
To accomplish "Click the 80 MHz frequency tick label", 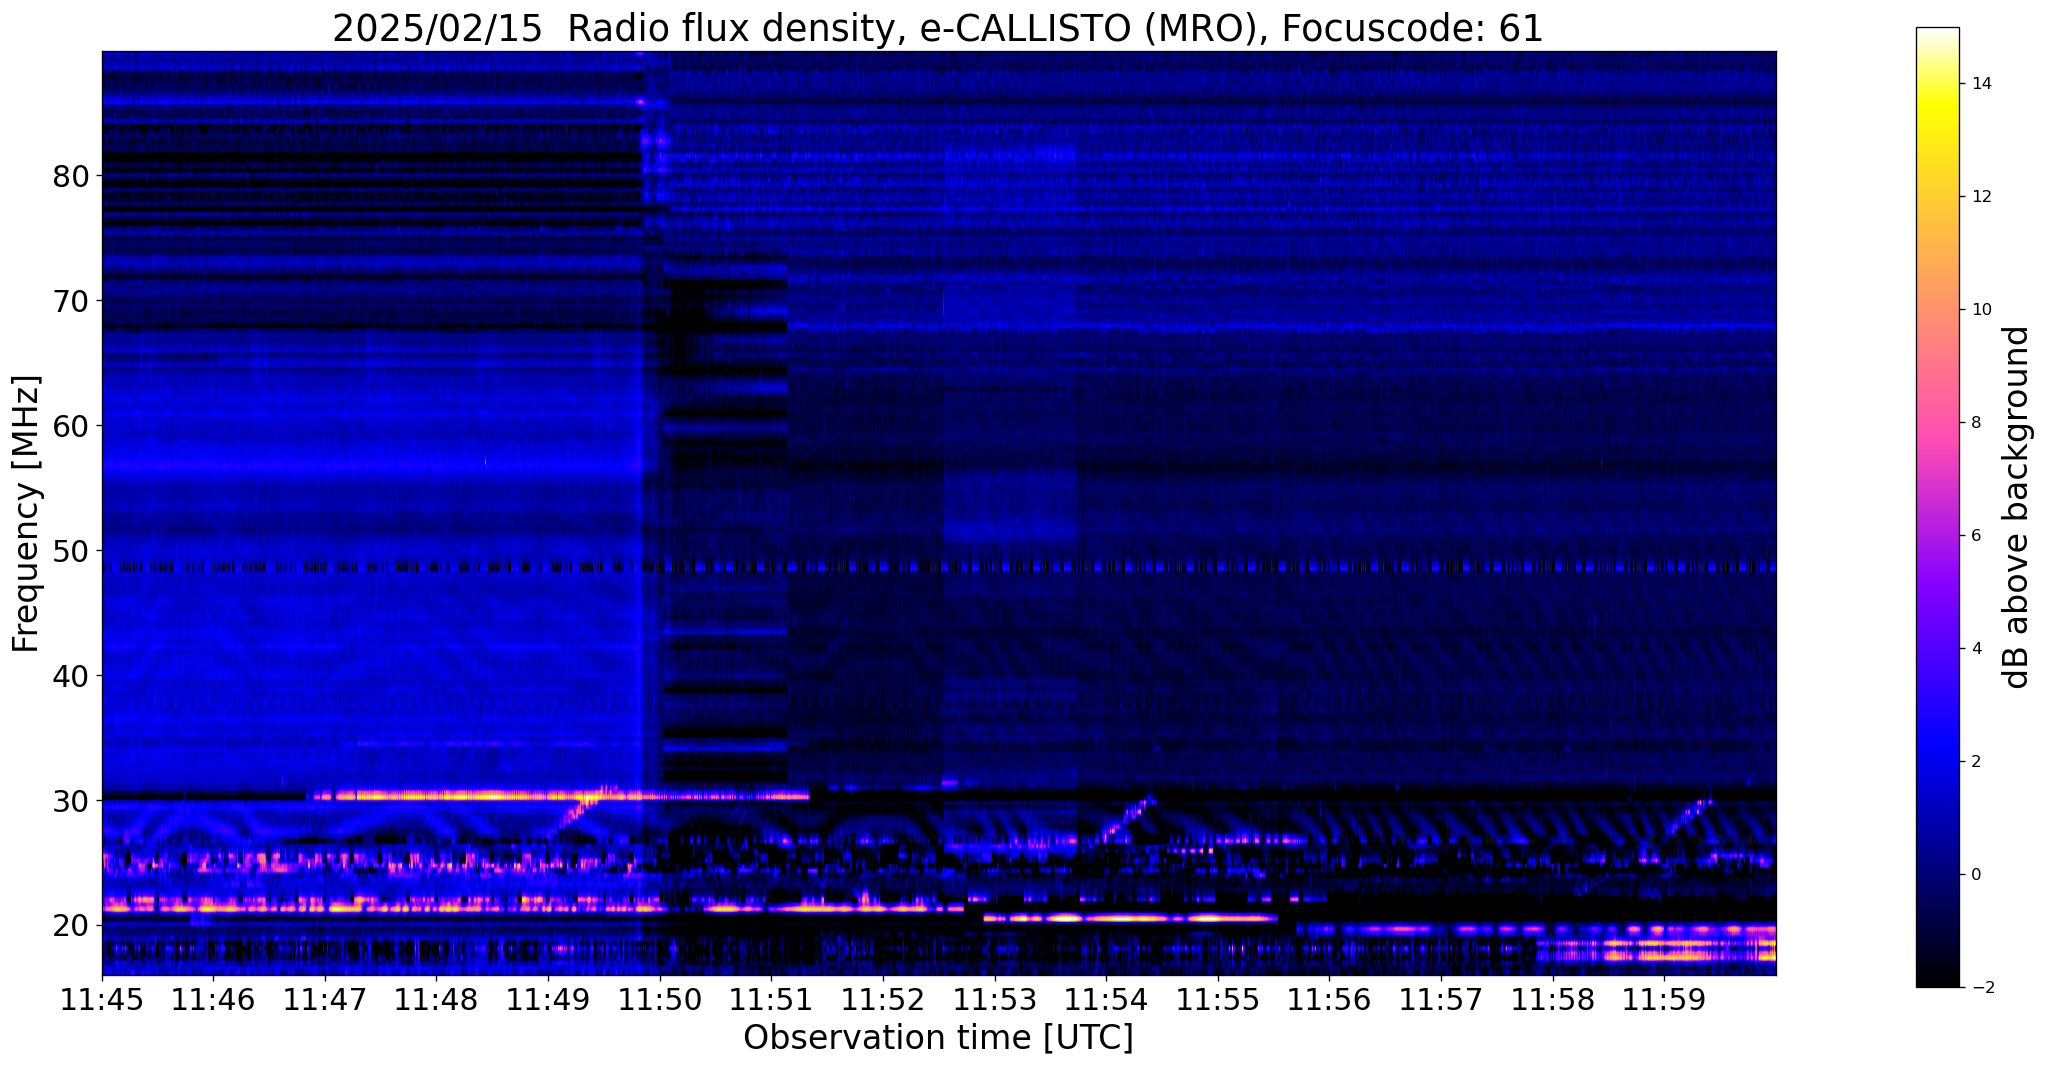I will [70, 177].
